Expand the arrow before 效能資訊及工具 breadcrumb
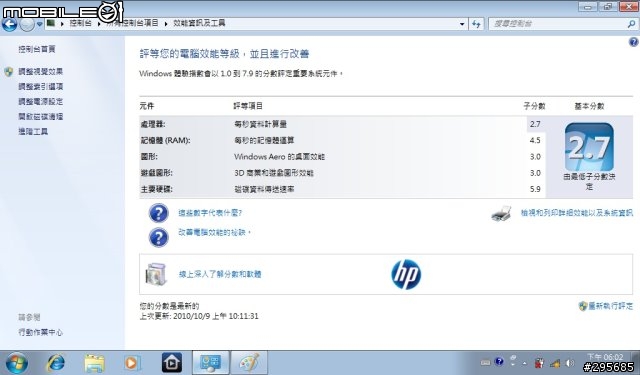The width and height of the screenshot is (640, 375). (x=166, y=24)
